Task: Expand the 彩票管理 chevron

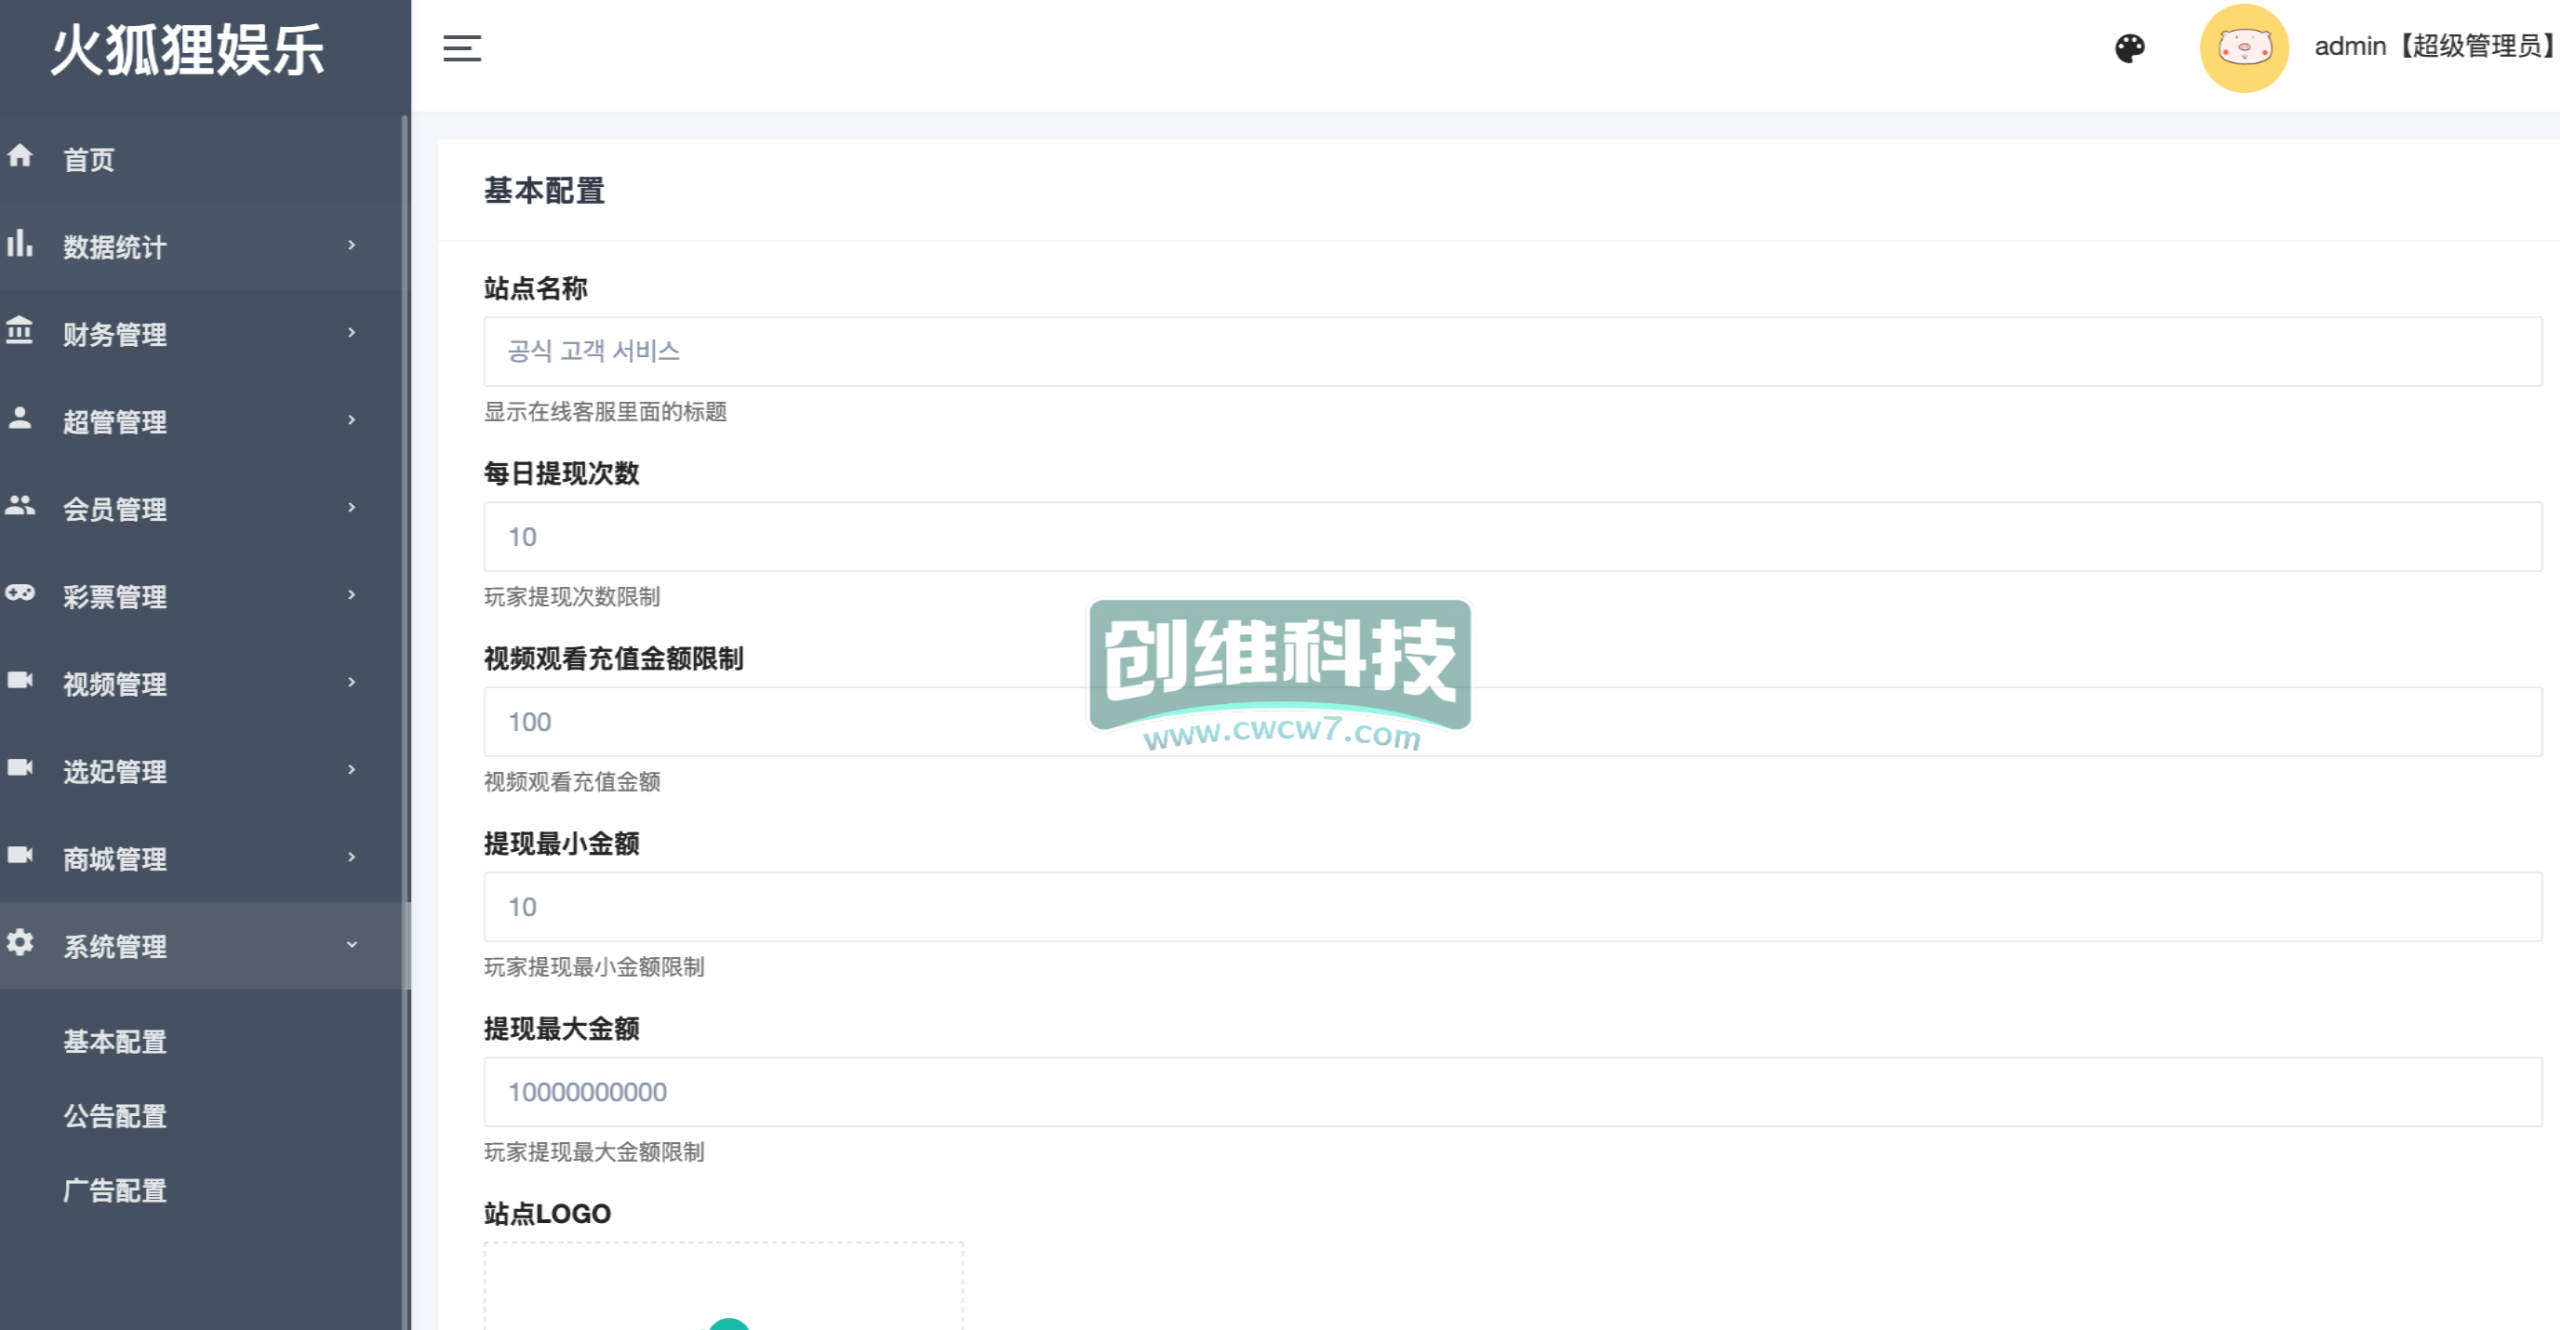Action: coord(352,595)
